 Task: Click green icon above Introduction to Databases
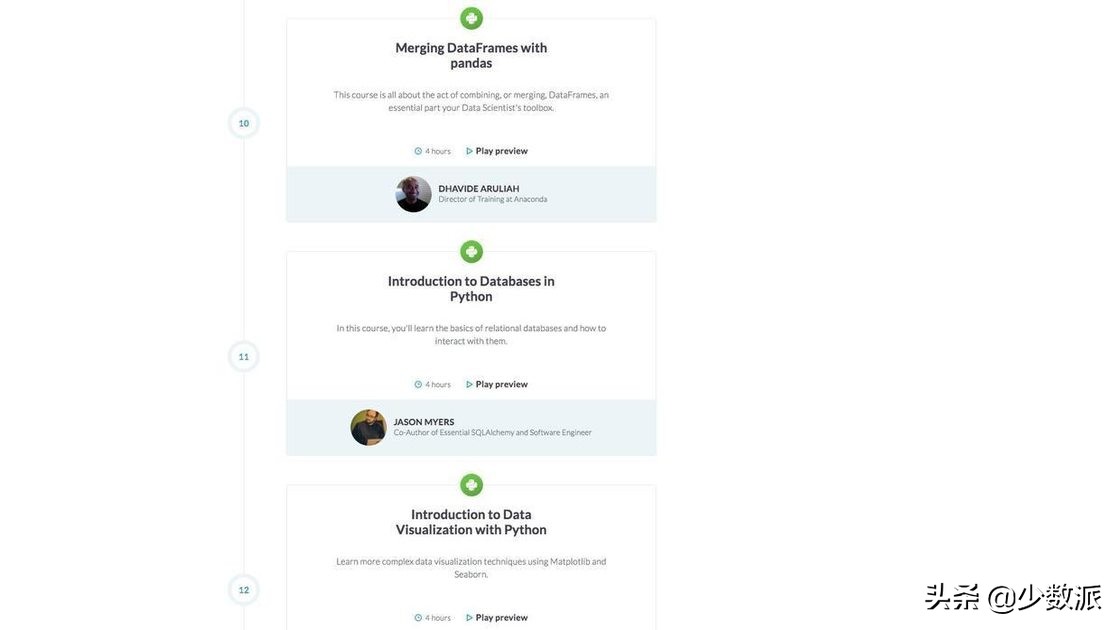pyautogui.click(x=471, y=252)
